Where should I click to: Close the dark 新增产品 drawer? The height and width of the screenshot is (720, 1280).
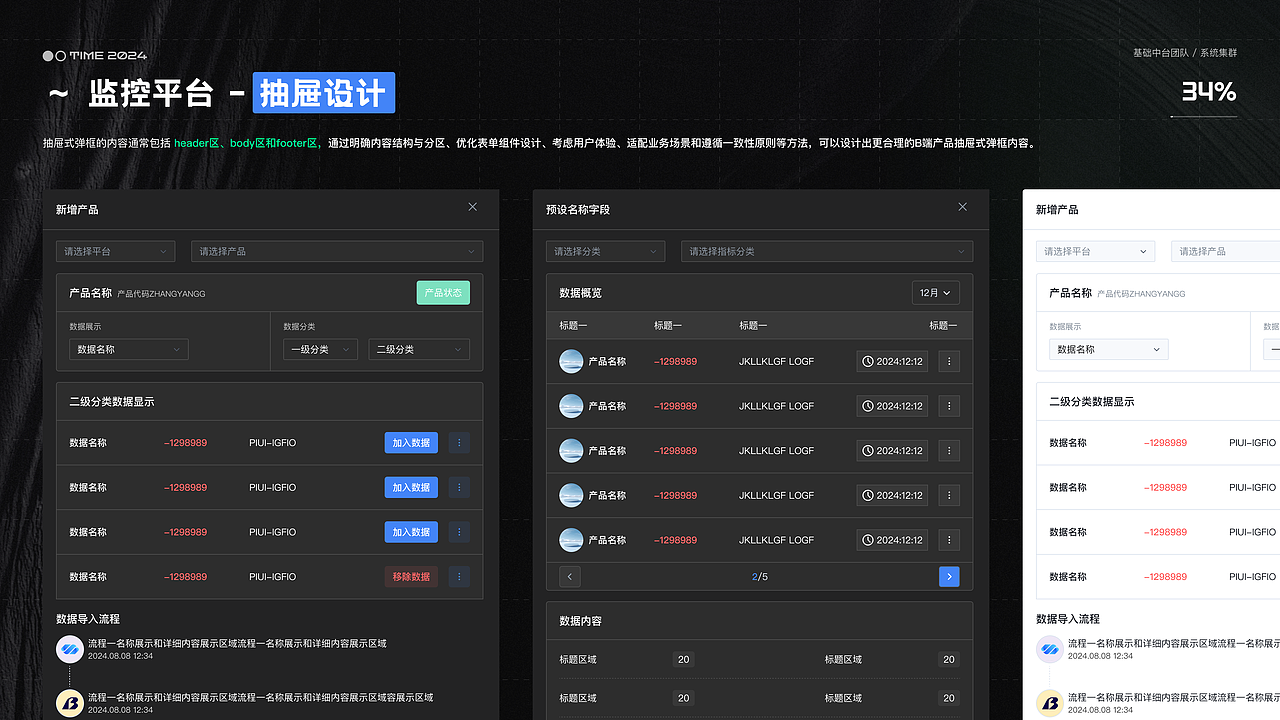tap(473, 207)
